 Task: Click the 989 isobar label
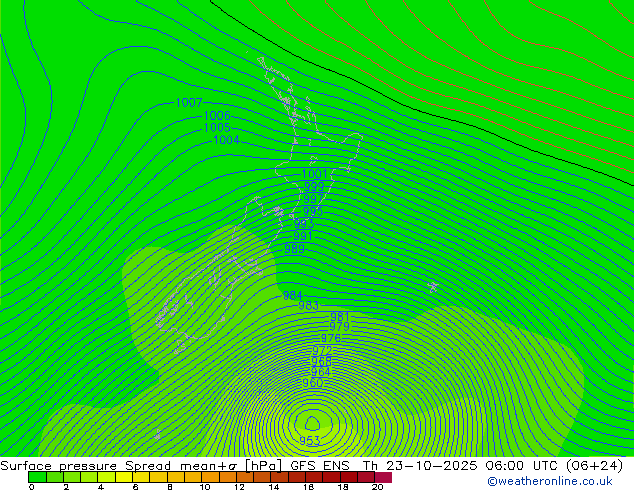294,248
